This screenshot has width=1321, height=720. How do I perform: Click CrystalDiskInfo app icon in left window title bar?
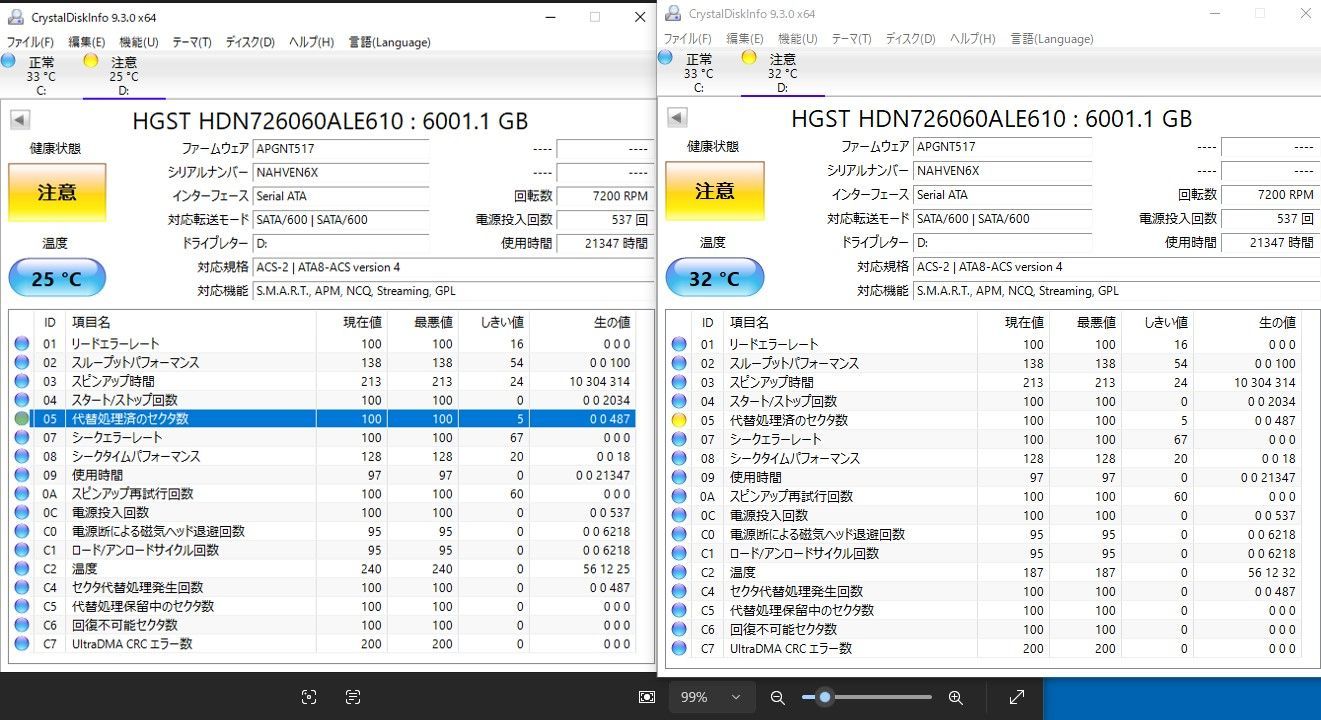(16, 17)
